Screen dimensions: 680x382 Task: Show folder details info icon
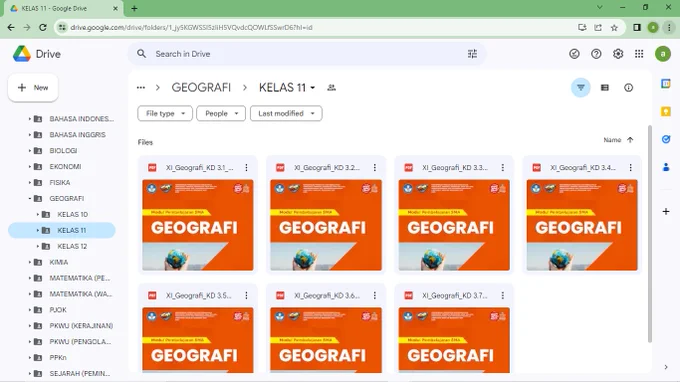click(628, 88)
